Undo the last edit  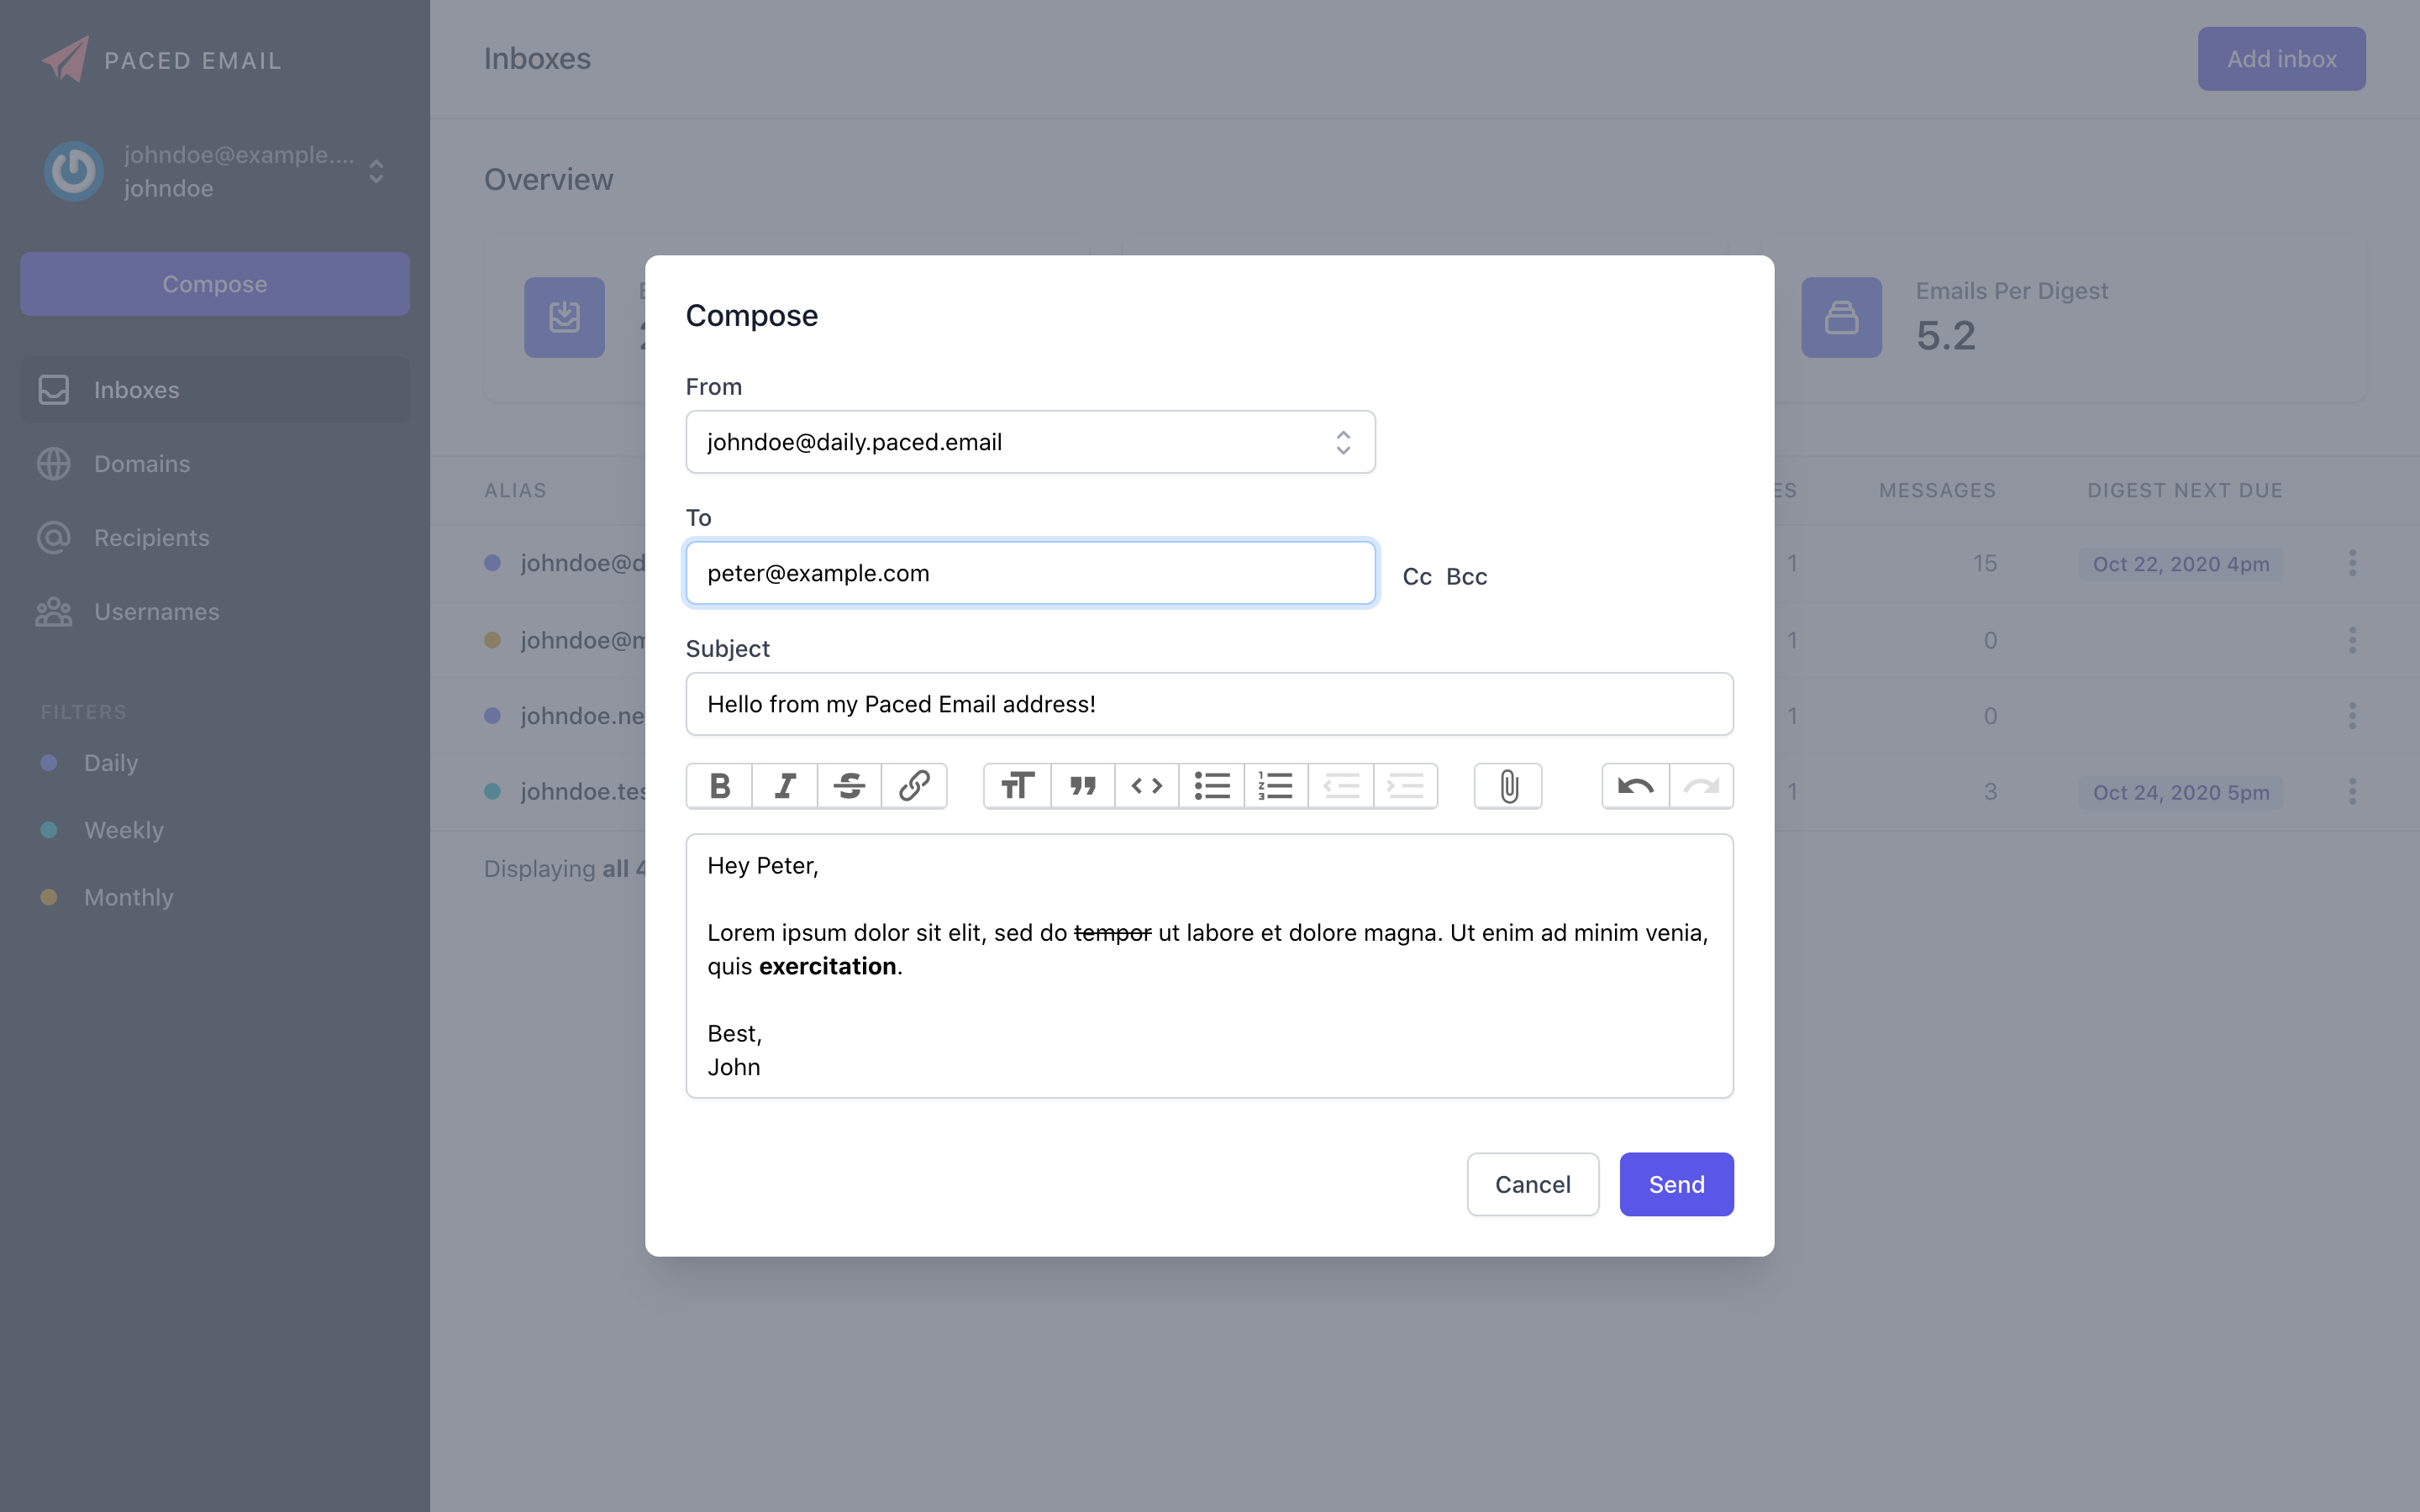click(x=1634, y=786)
